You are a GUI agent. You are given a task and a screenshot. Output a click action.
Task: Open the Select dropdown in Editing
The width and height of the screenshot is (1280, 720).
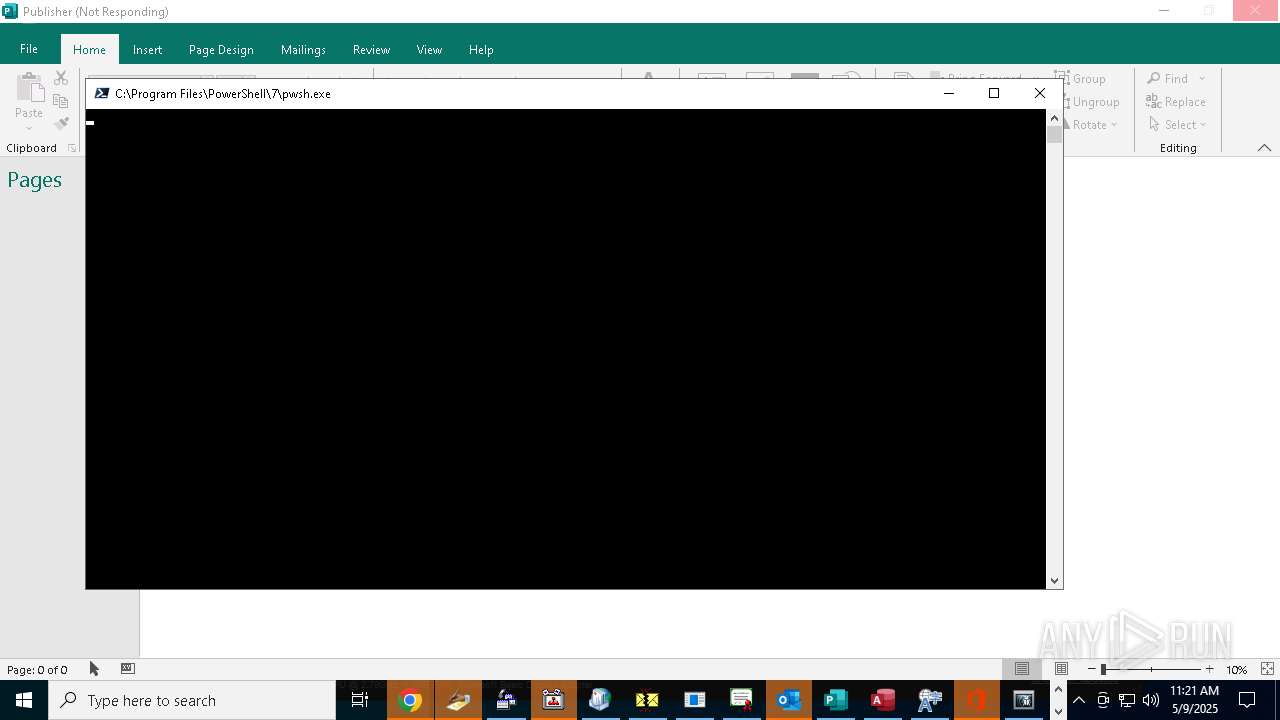tap(1177, 125)
